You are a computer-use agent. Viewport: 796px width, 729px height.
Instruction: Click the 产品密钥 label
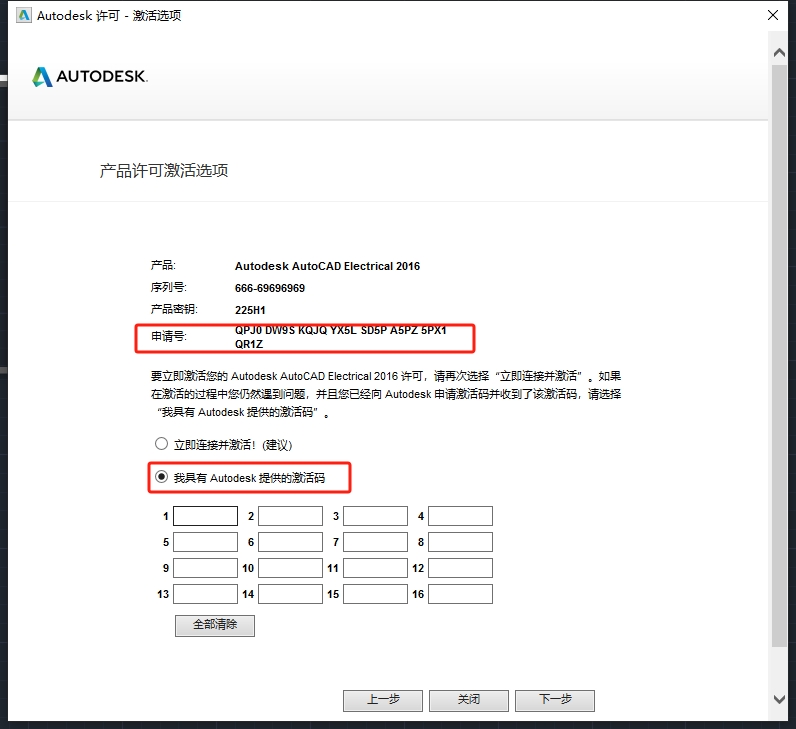[174, 309]
